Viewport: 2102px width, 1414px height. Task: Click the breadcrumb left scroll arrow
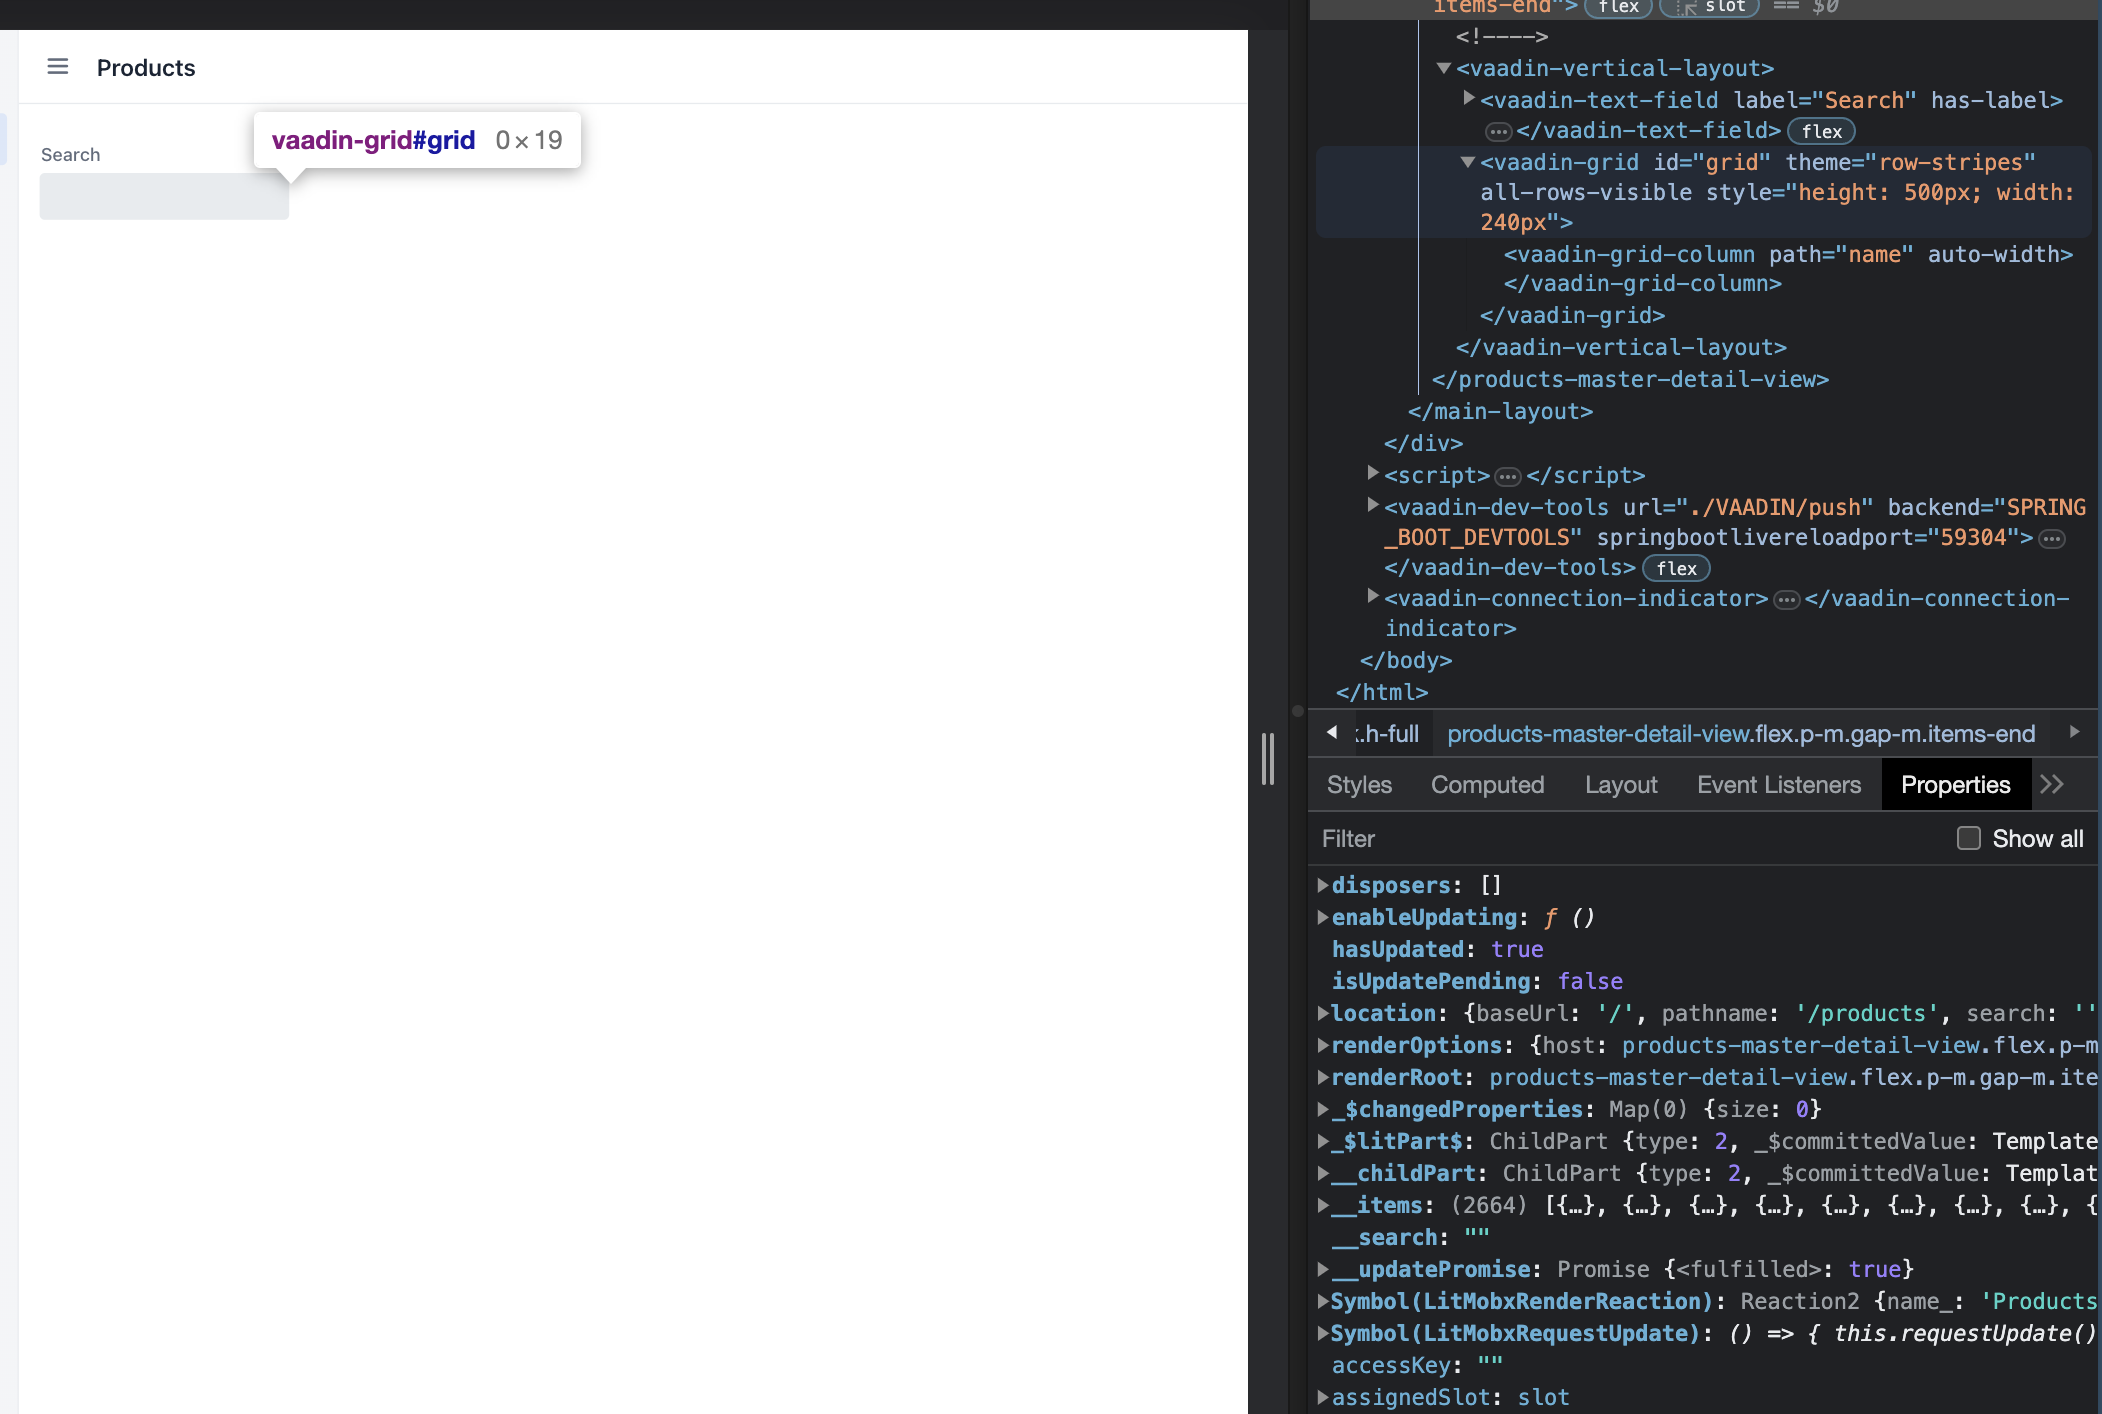[1332, 733]
